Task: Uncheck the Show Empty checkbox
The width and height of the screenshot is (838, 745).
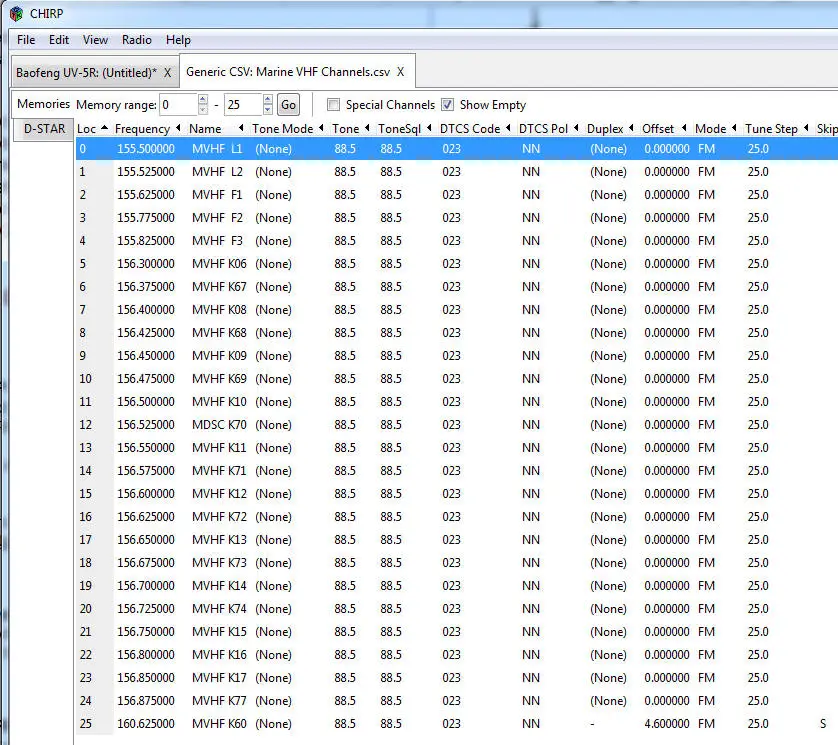Action: click(447, 105)
